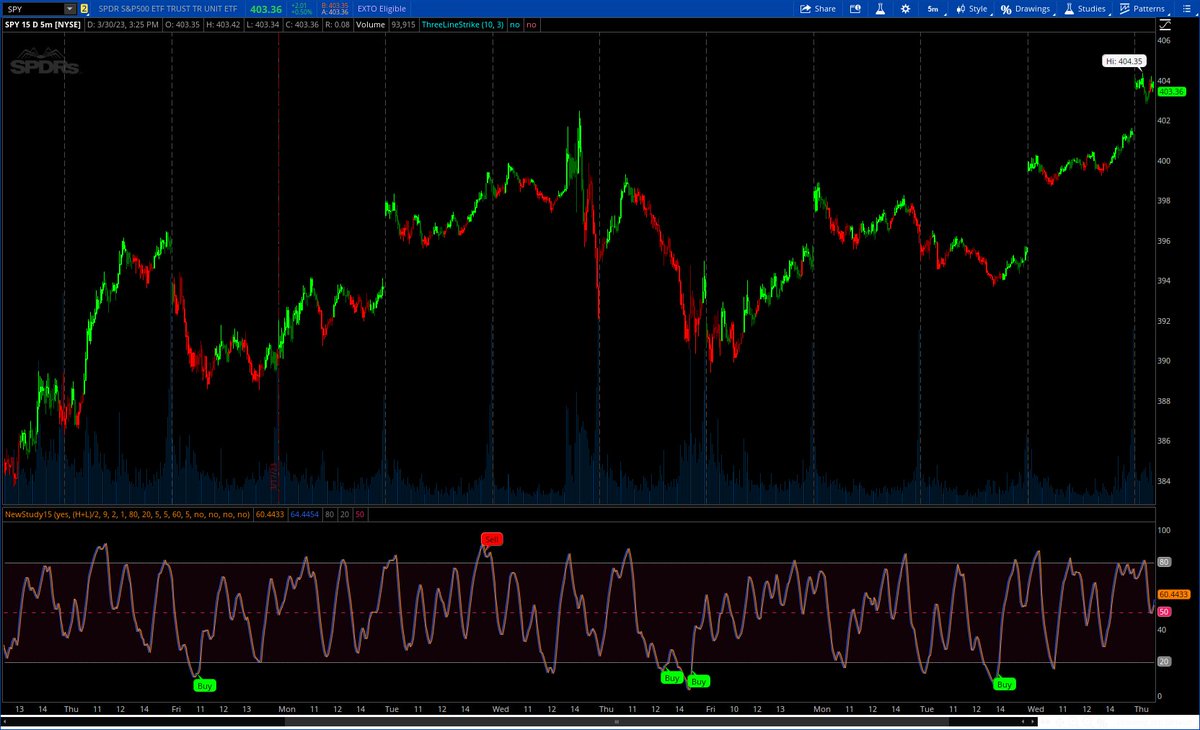Click the NewStudy15 study label
Screen dimensions: 1200x730
tap(128, 514)
